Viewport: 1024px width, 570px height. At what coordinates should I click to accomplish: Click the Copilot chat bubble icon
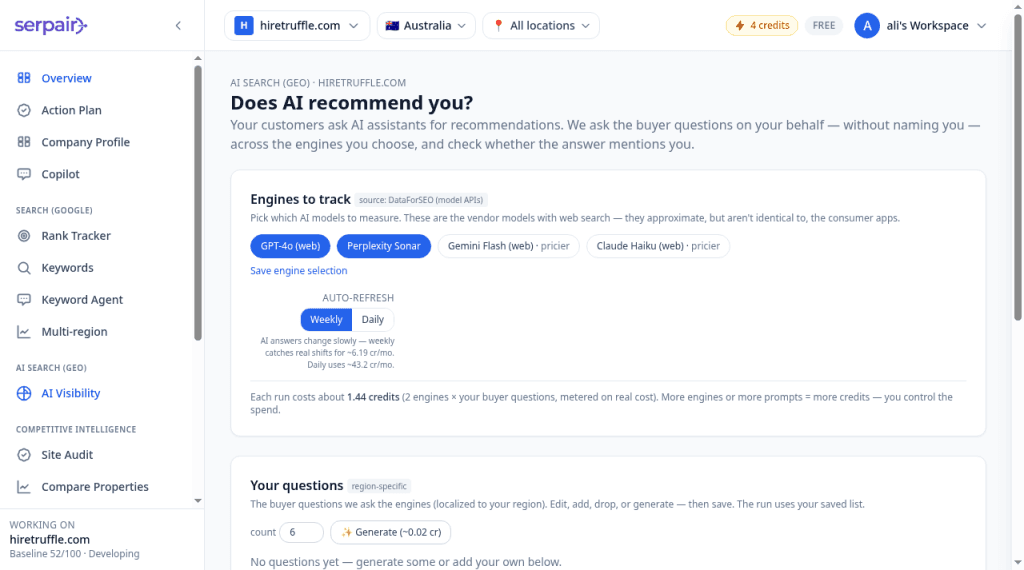click(24, 174)
